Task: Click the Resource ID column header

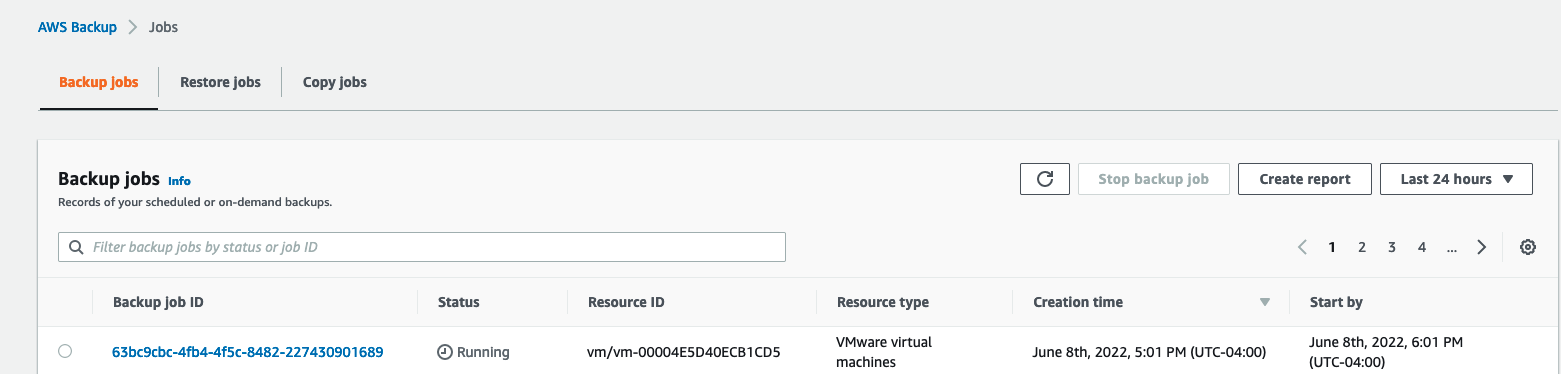Action: (626, 302)
